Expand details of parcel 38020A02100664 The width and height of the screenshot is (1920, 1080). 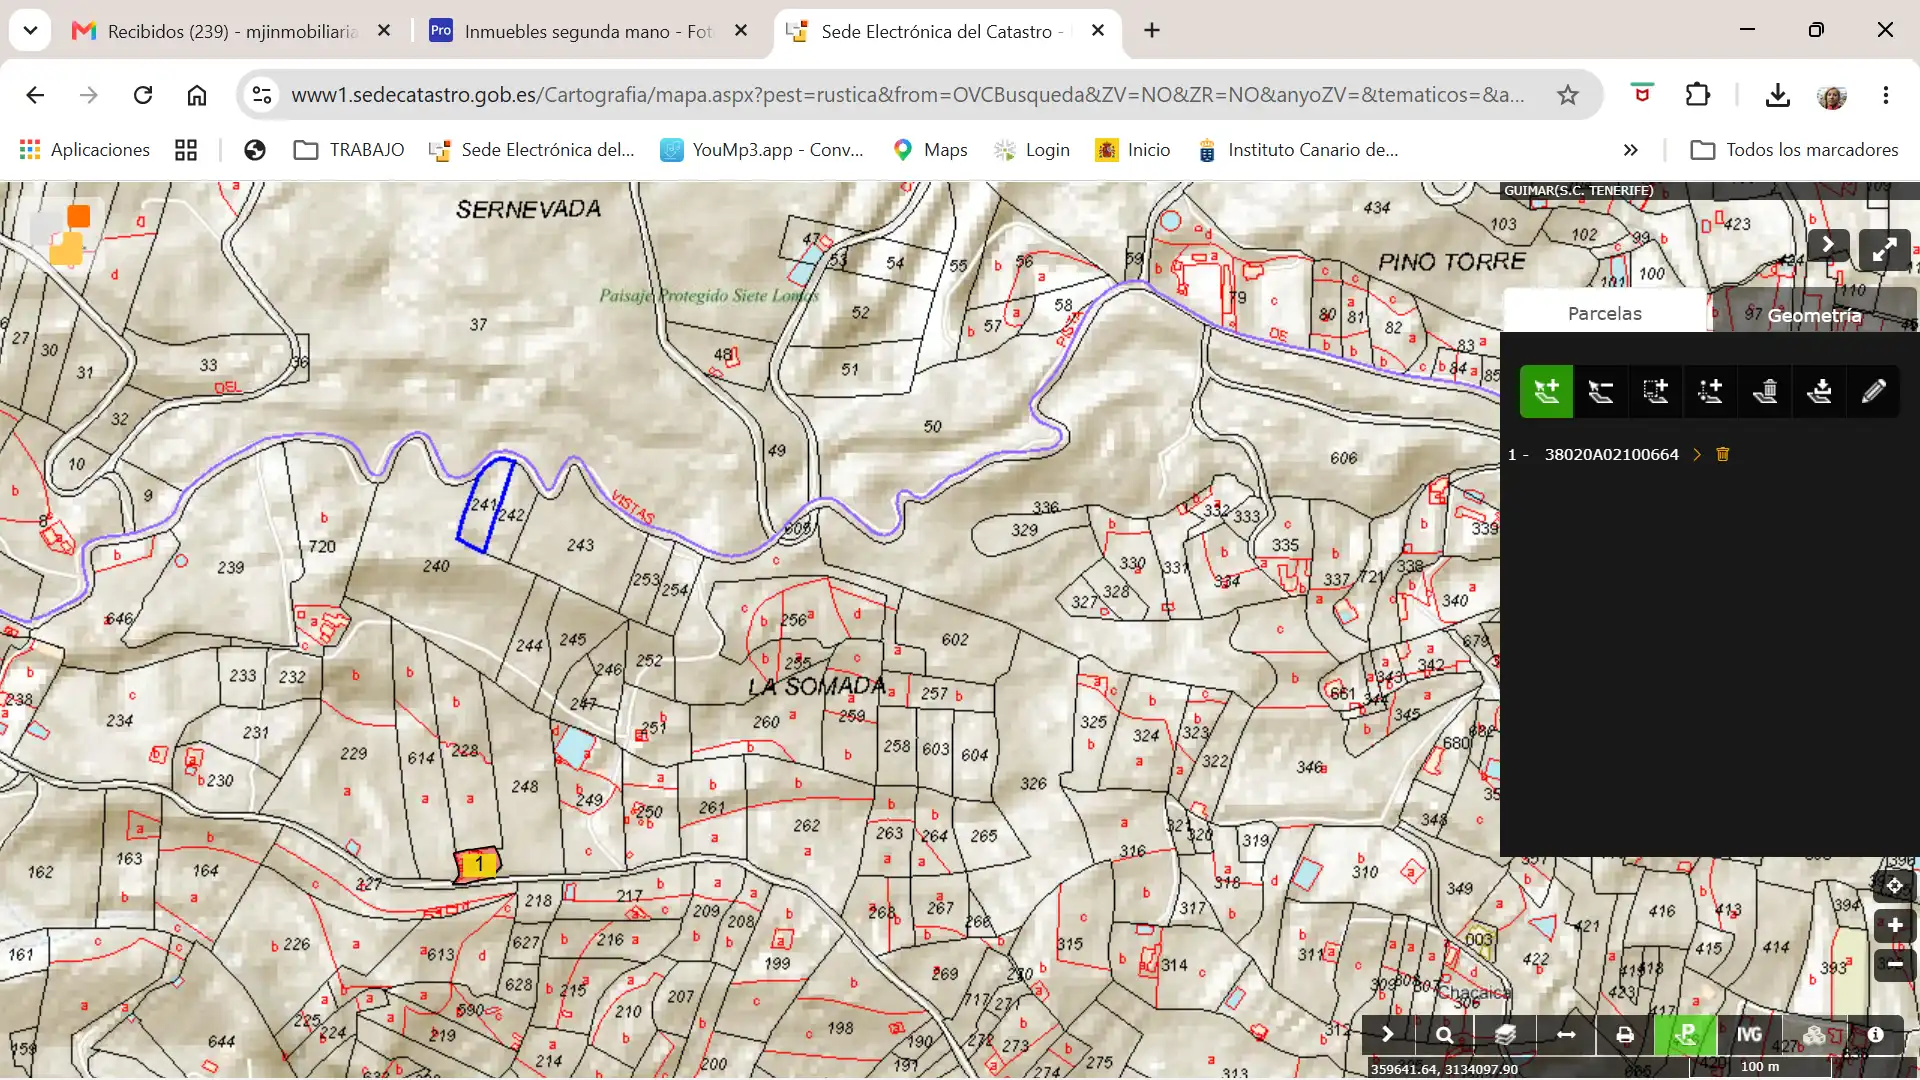click(x=1697, y=454)
